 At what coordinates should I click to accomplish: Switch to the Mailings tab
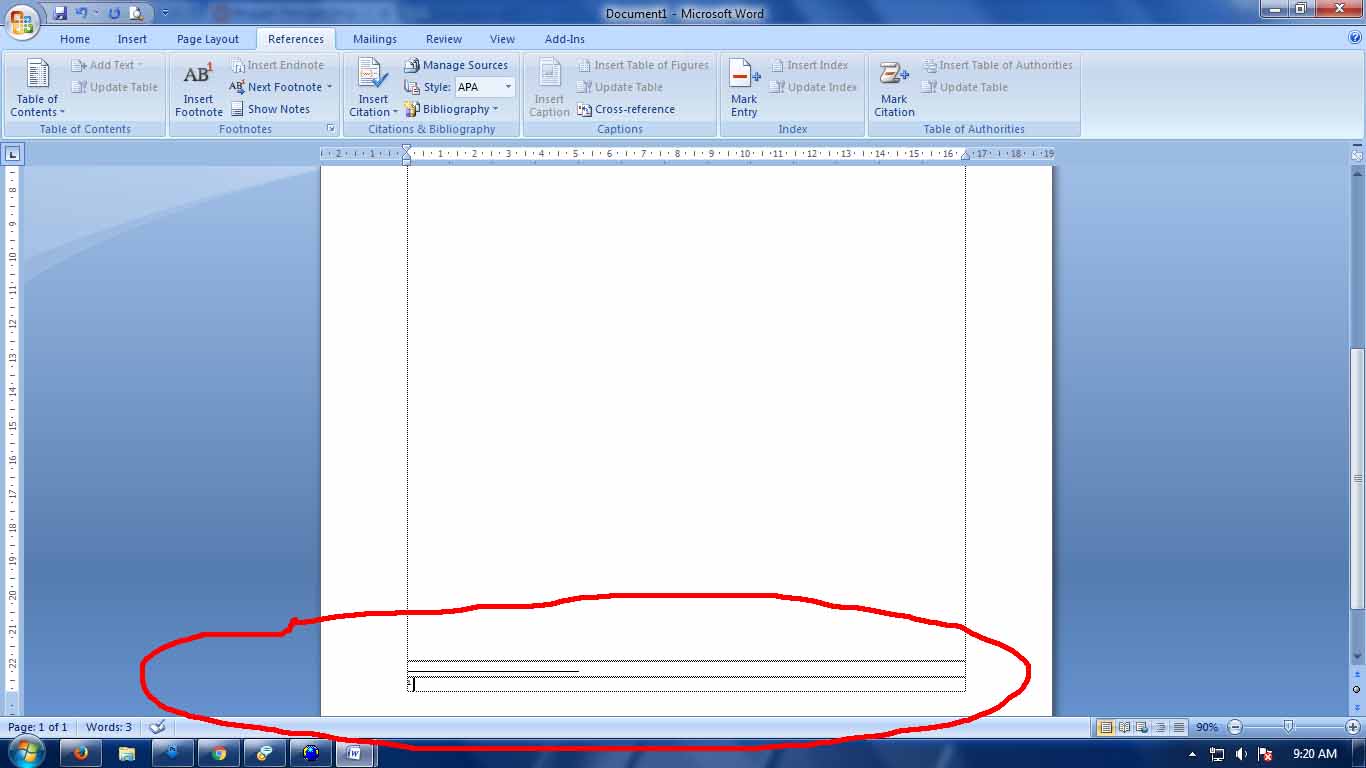(x=374, y=39)
